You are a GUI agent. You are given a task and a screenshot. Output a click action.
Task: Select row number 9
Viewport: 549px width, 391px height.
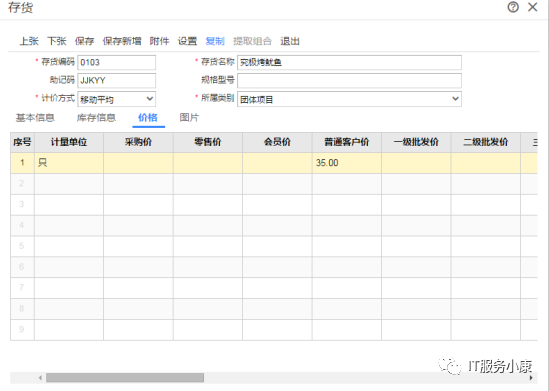click(22, 329)
